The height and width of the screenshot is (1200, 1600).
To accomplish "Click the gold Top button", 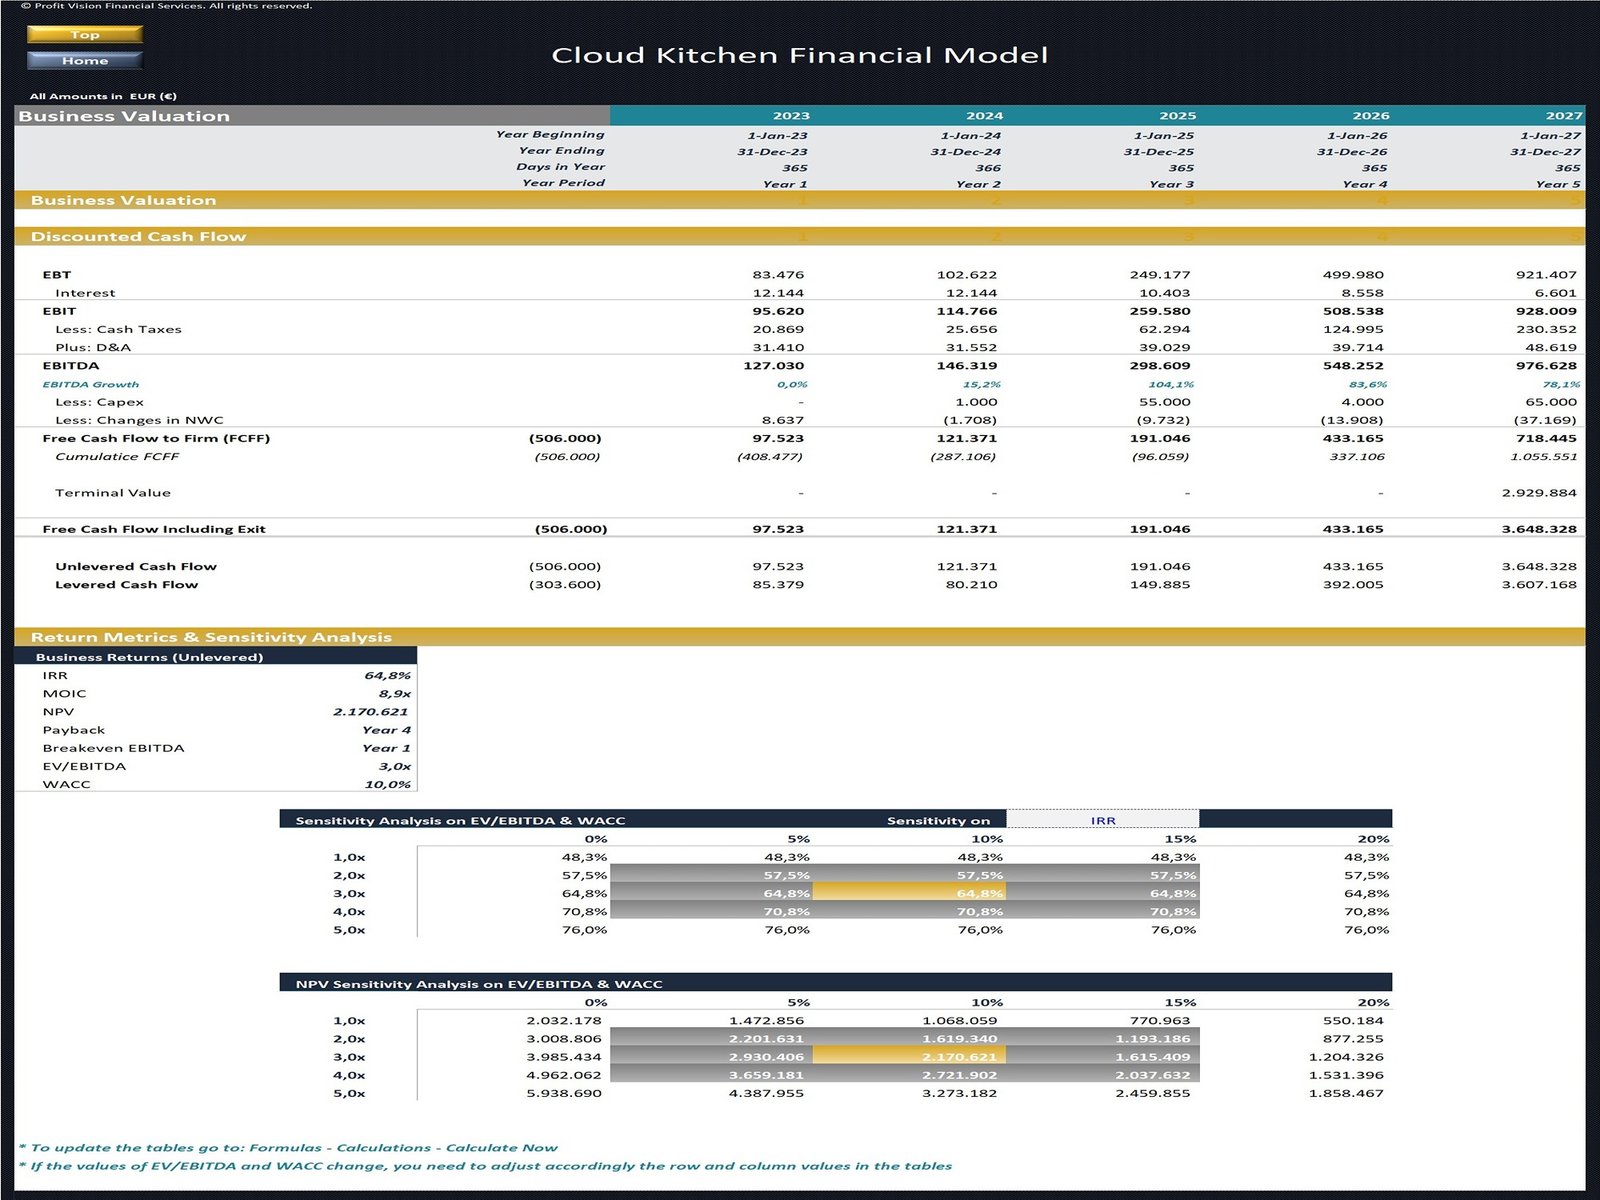I will click(x=84, y=34).
